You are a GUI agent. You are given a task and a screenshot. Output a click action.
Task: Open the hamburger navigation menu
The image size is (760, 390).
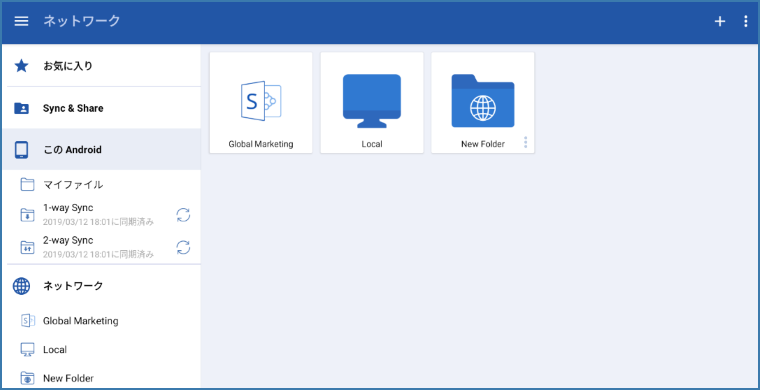click(x=21, y=21)
